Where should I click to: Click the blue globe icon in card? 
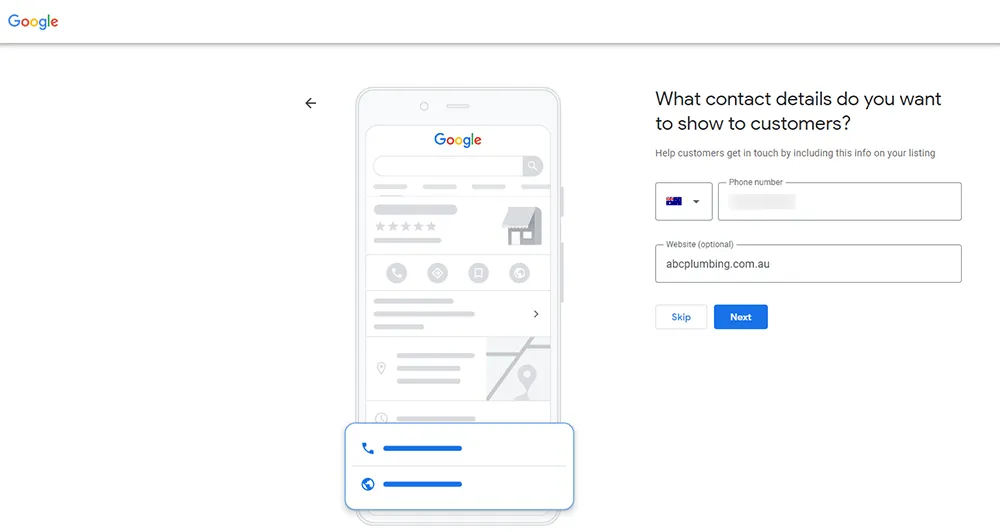point(368,484)
